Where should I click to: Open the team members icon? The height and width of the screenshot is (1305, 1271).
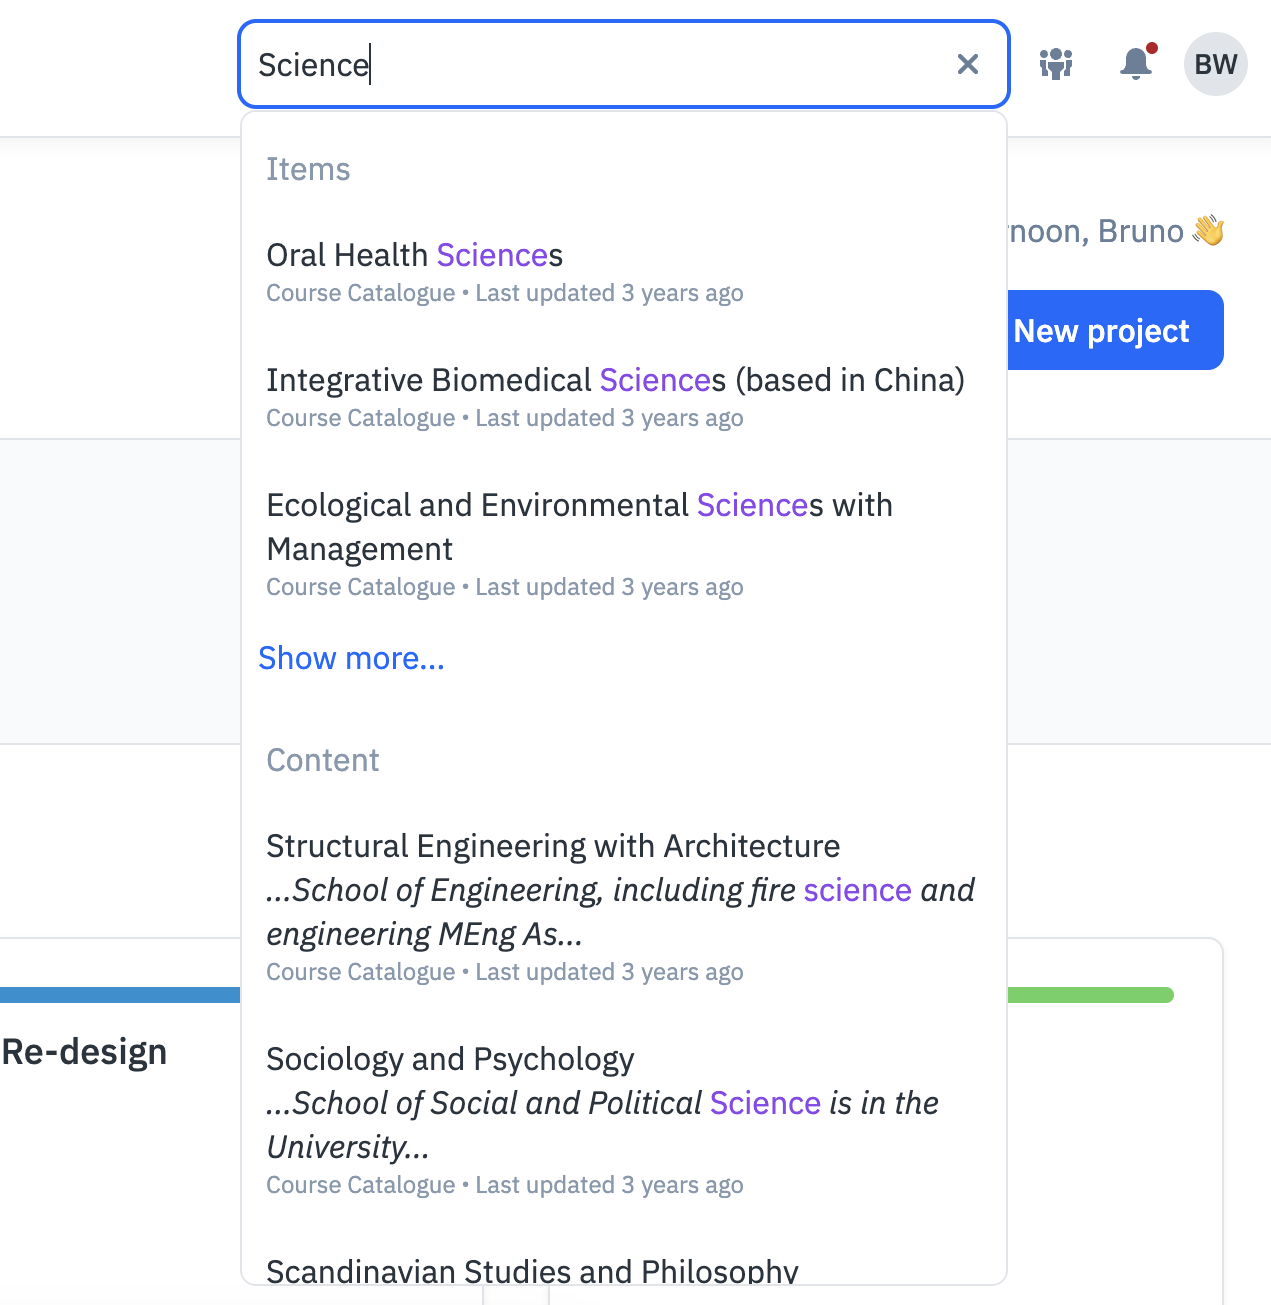point(1056,64)
